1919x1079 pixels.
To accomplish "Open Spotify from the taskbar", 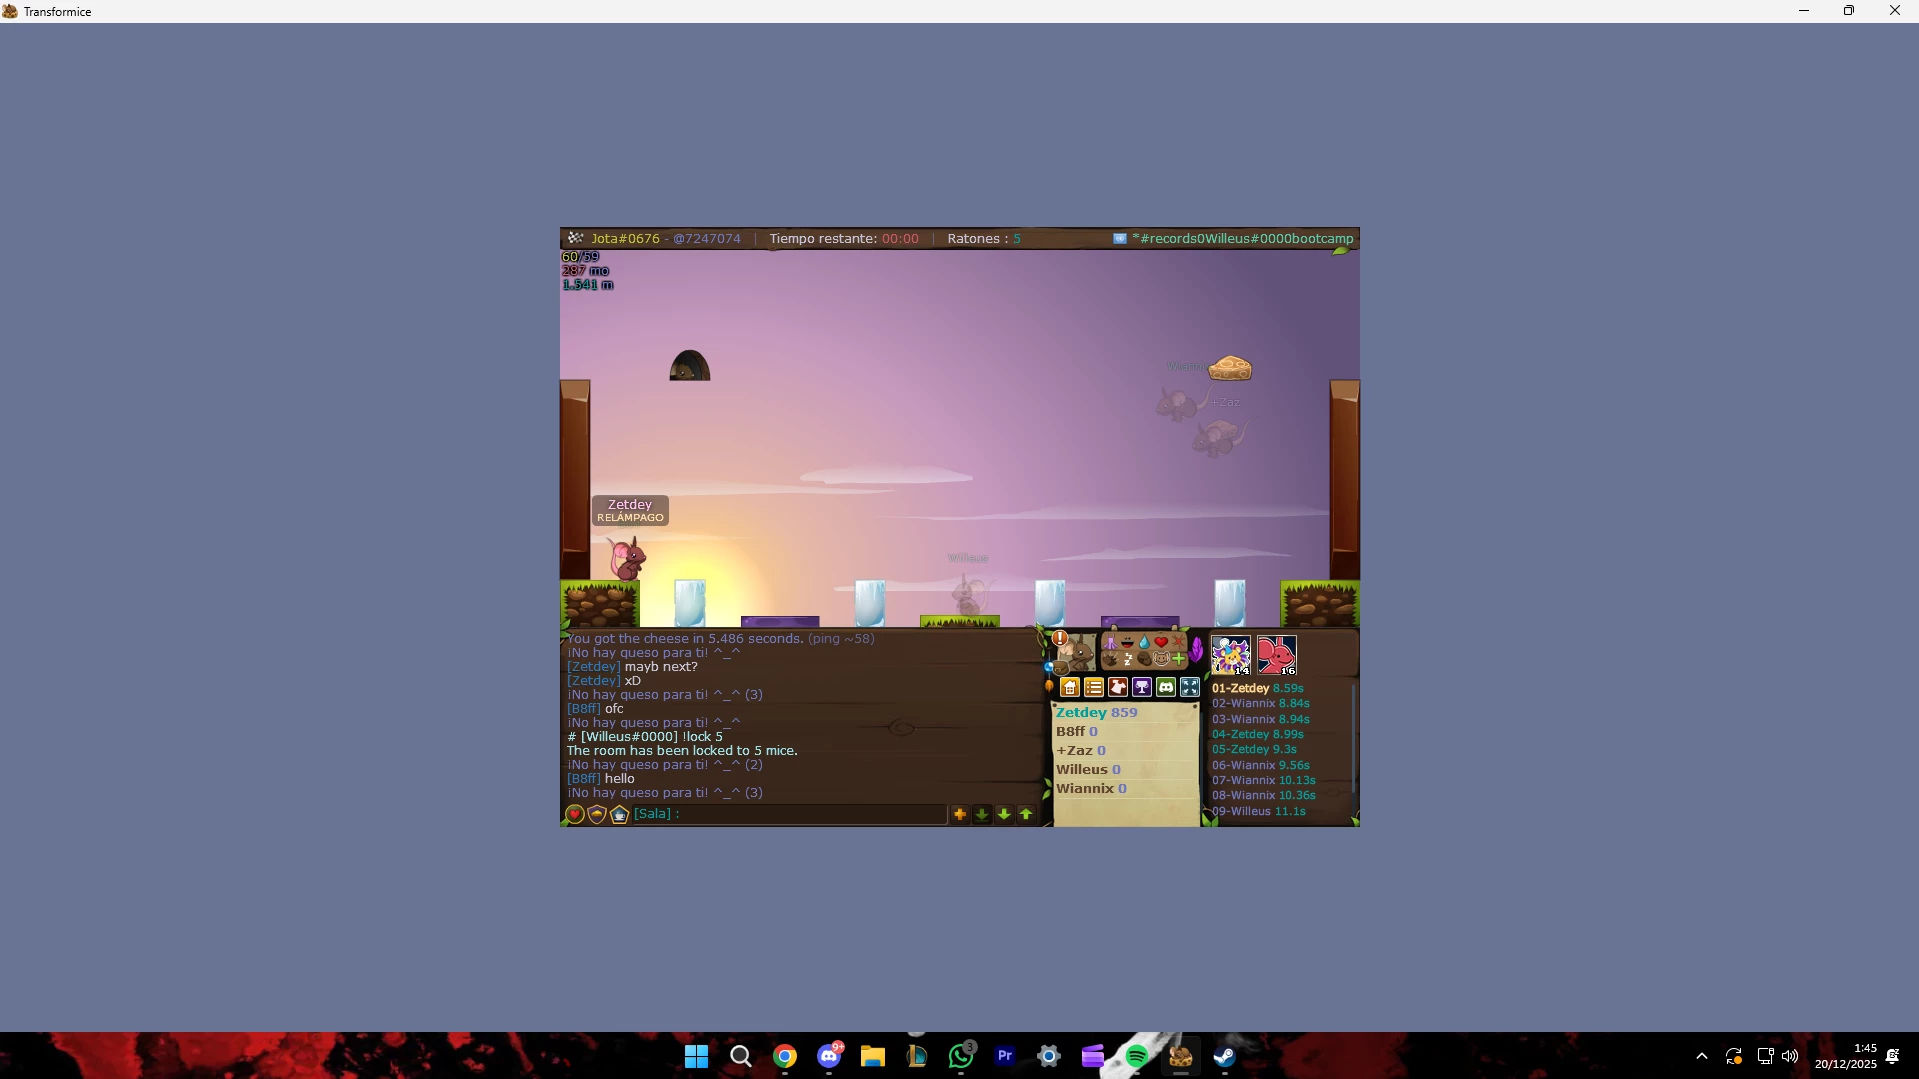I will pos(1137,1056).
